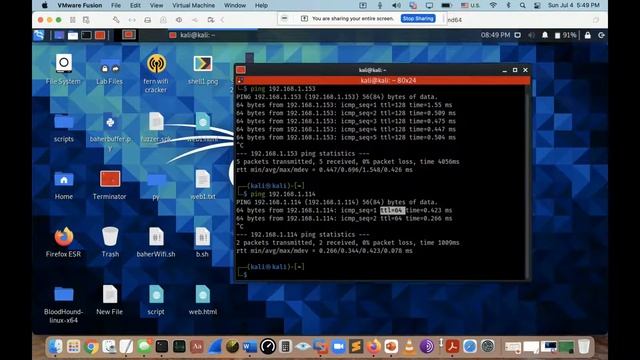The image size is (640, 360).
Task: Click the kali@kali taskbar window button
Action: [192, 35]
